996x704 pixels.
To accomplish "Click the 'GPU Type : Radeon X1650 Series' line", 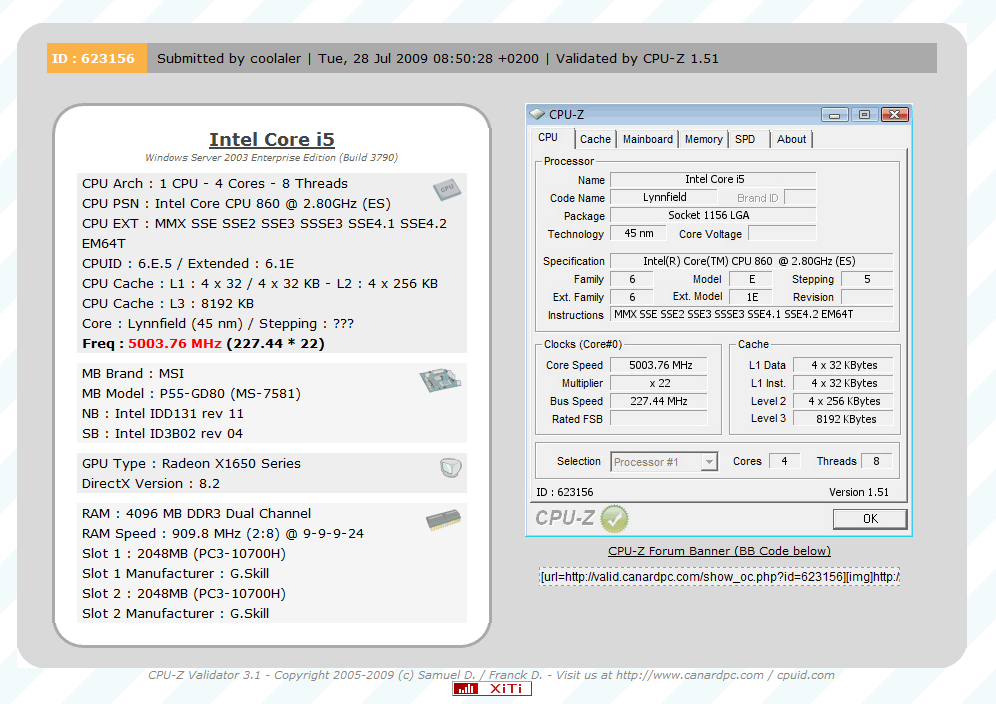I will pyautogui.click(x=191, y=464).
